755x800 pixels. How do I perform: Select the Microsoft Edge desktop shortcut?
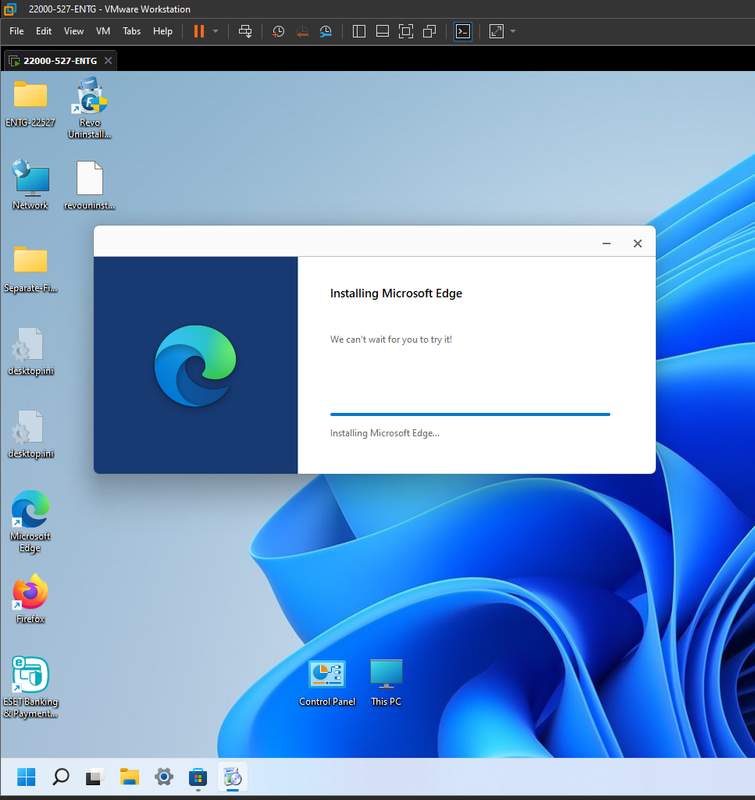click(31, 521)
